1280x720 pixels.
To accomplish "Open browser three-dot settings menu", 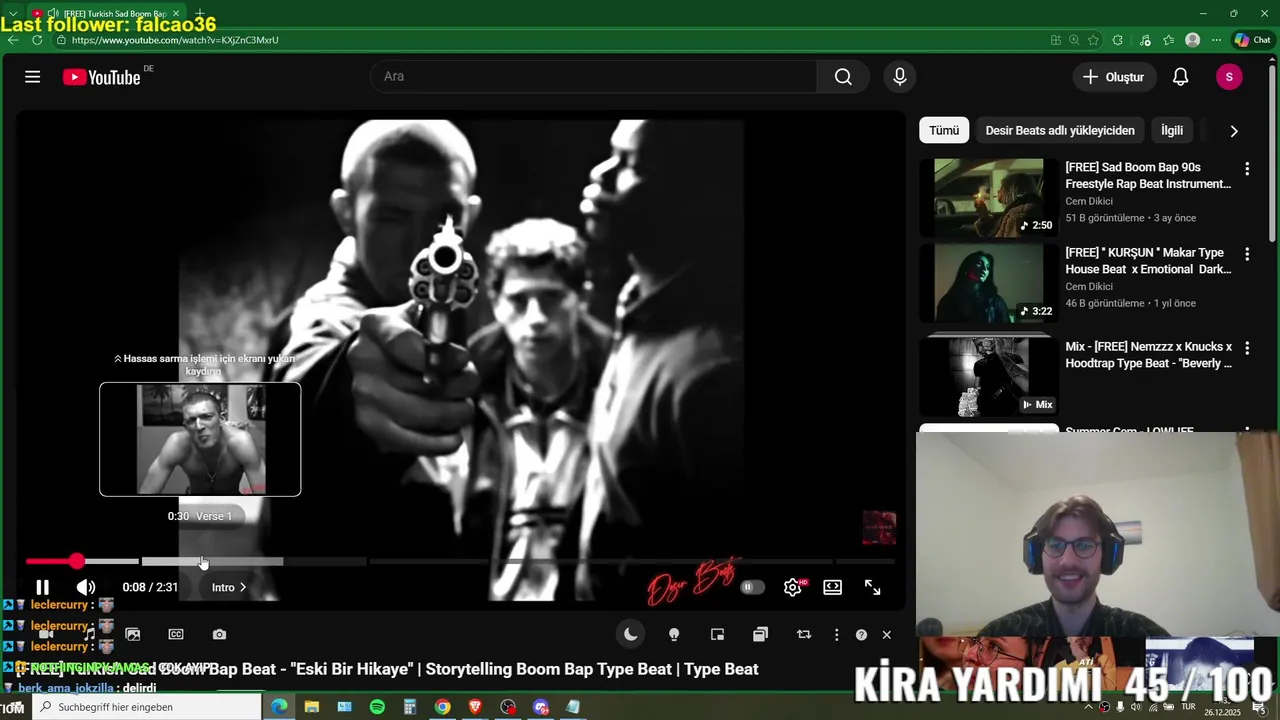I will pos(1216,40).
